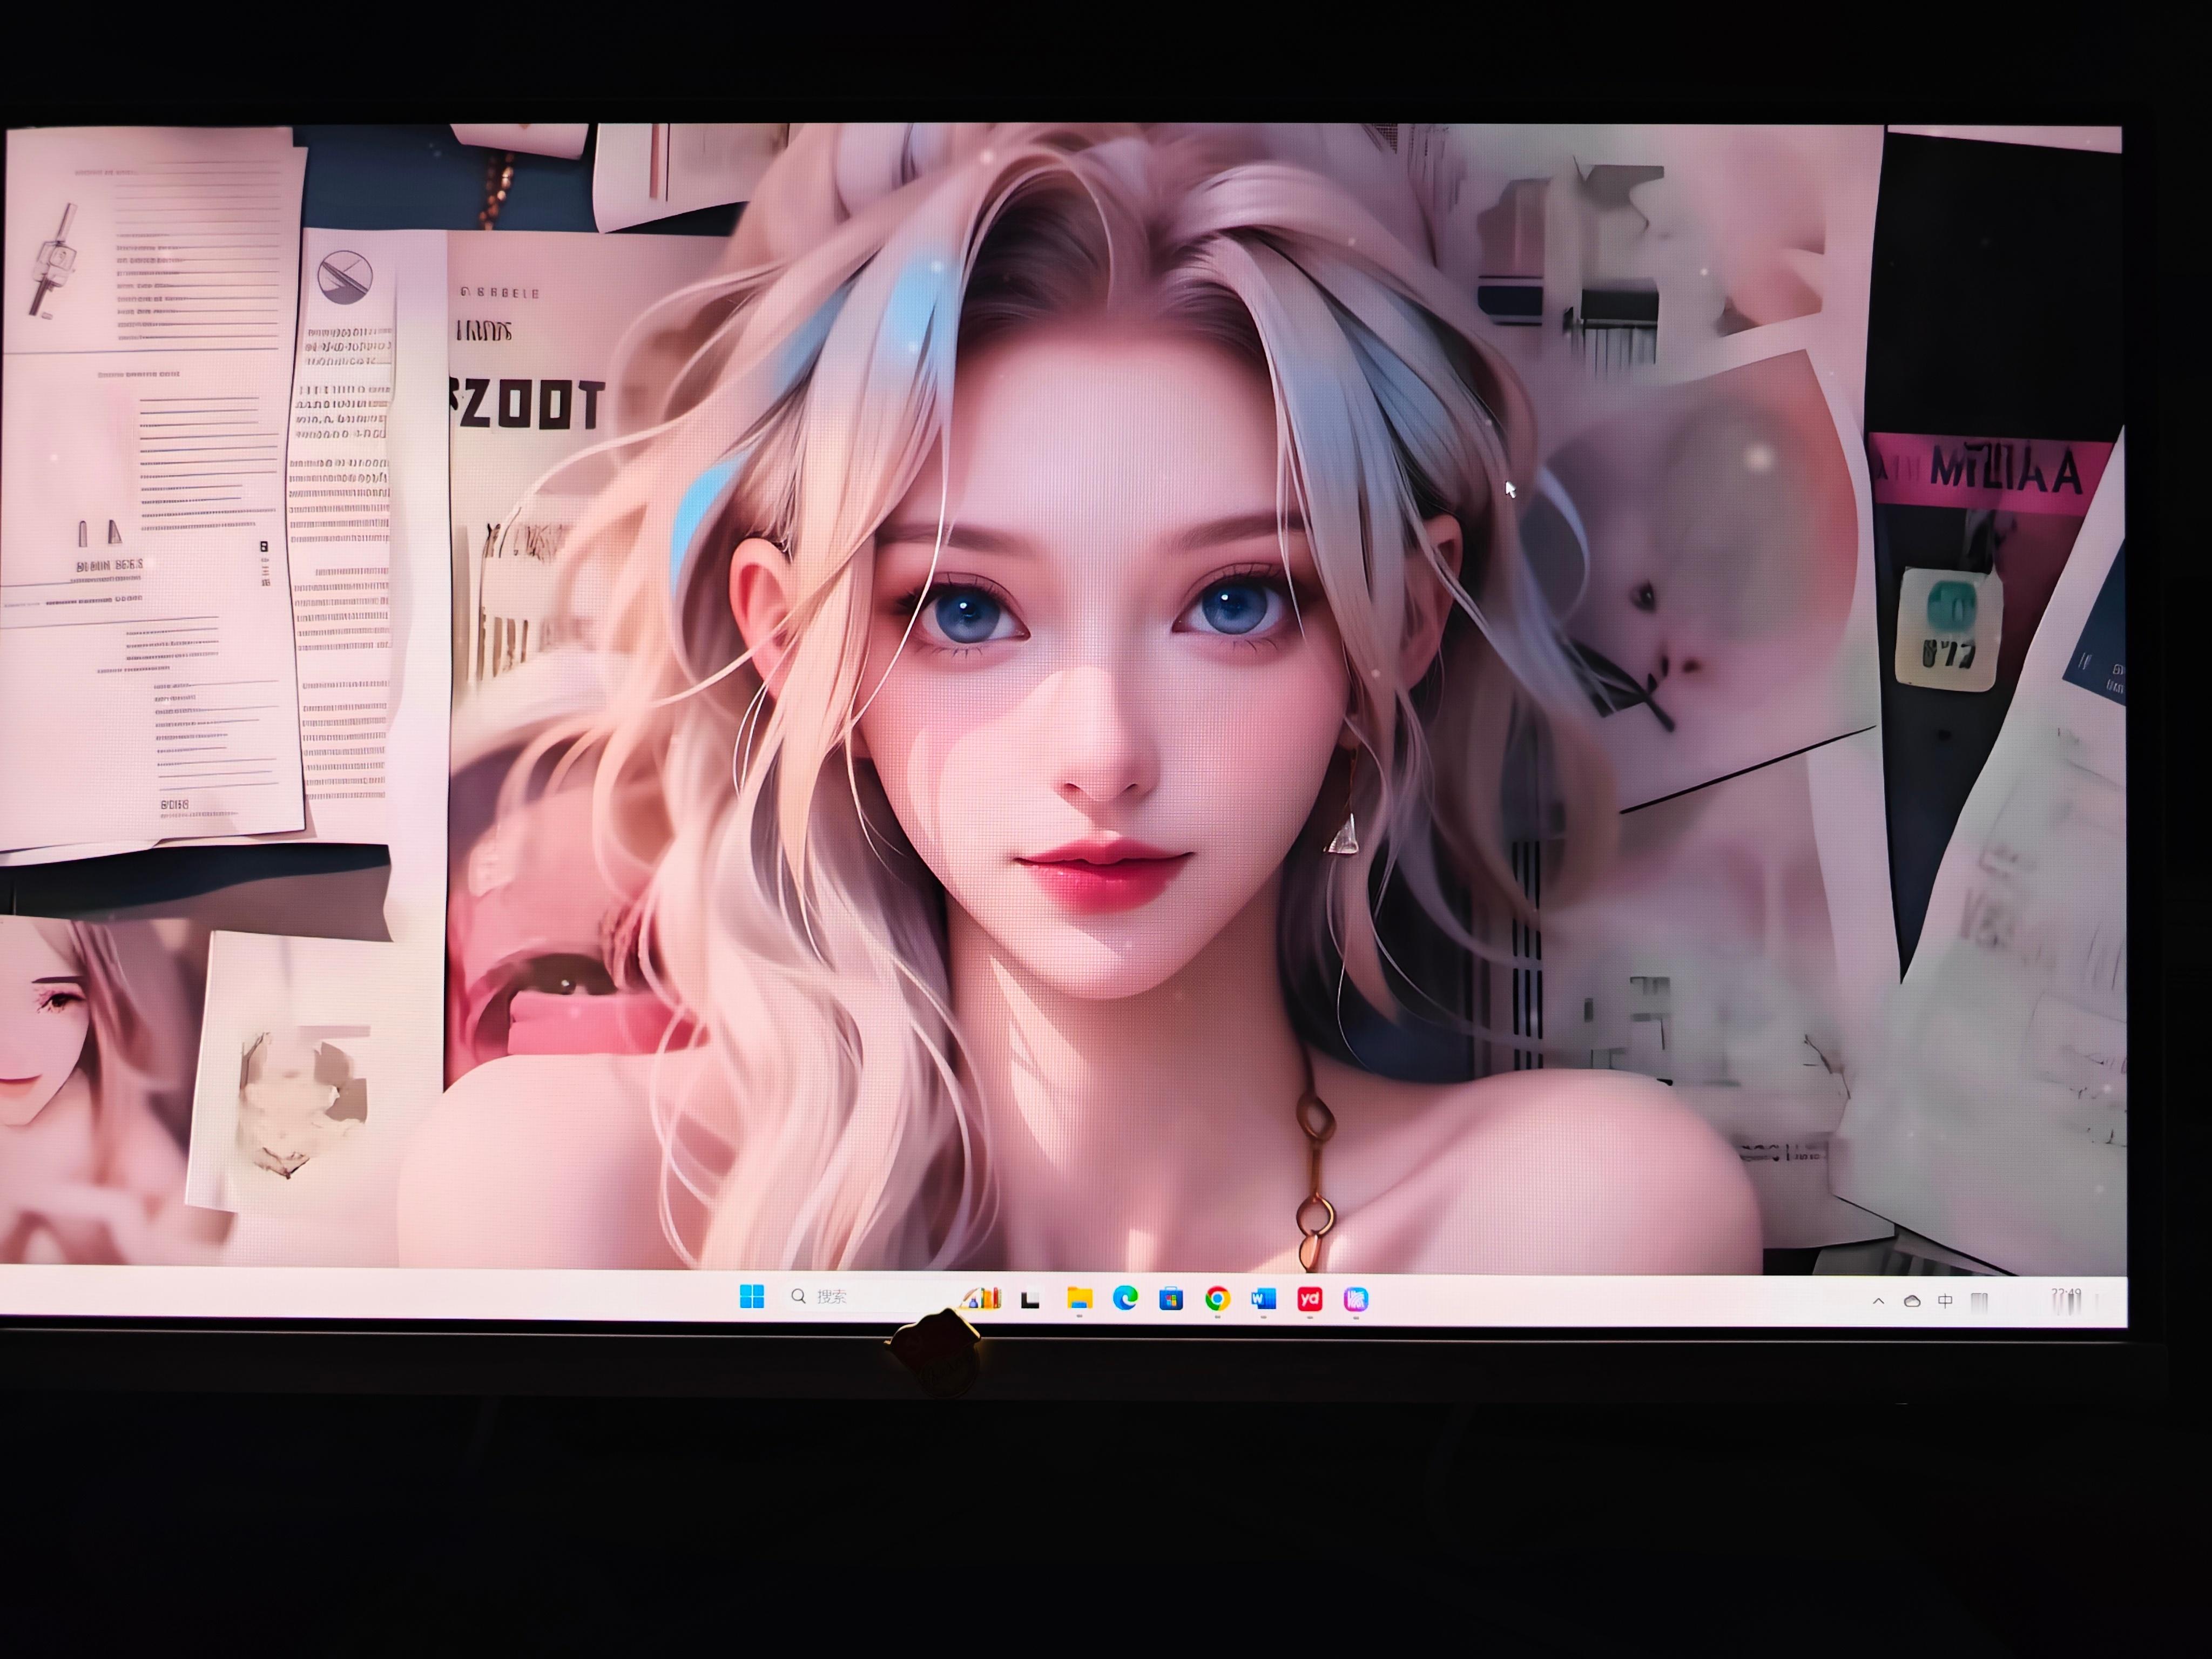
Task: Open the Windows Start menu
Action: [751, 1297]
